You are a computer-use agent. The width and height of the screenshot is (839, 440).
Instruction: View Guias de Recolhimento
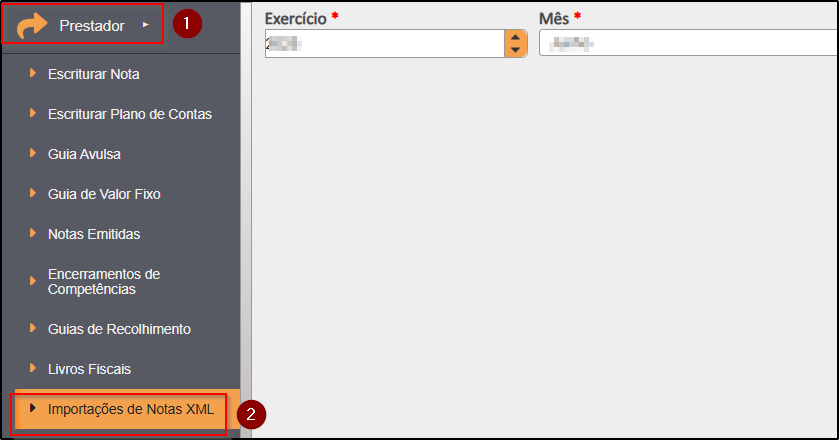(x=119, y=329)
